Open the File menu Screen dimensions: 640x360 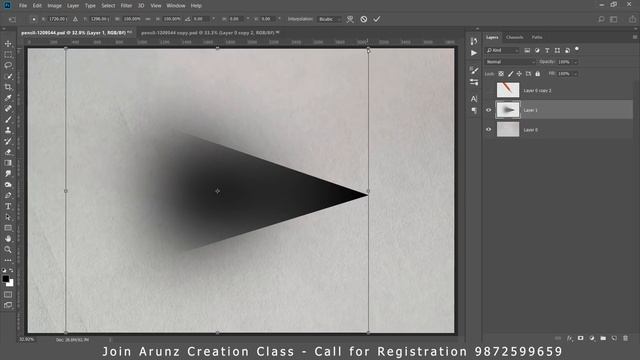23,6
